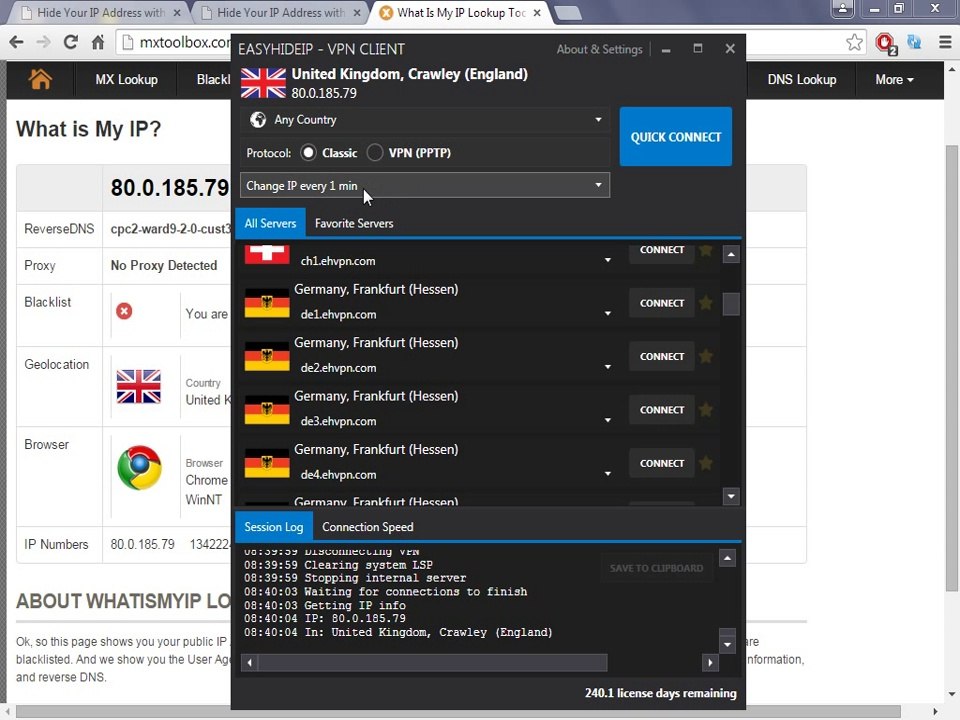Click the 240.1 license days remaining text
Viewport: 960px width, 720px height.
click(660, 692)
